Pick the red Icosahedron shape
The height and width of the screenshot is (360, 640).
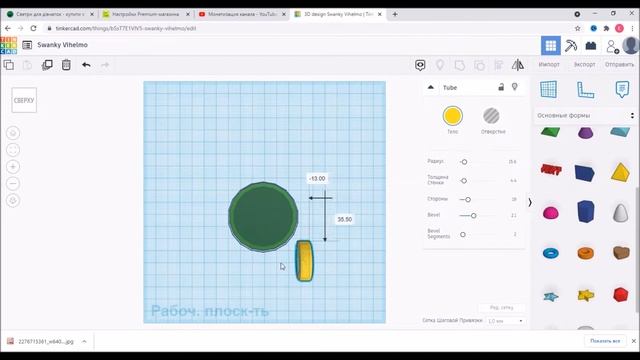click(620, 295)
